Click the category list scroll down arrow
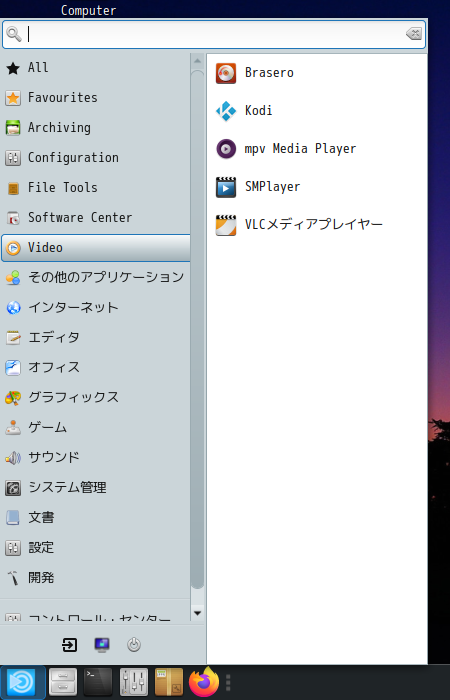This screenshot has width=450, height=700. click(197, 613)
